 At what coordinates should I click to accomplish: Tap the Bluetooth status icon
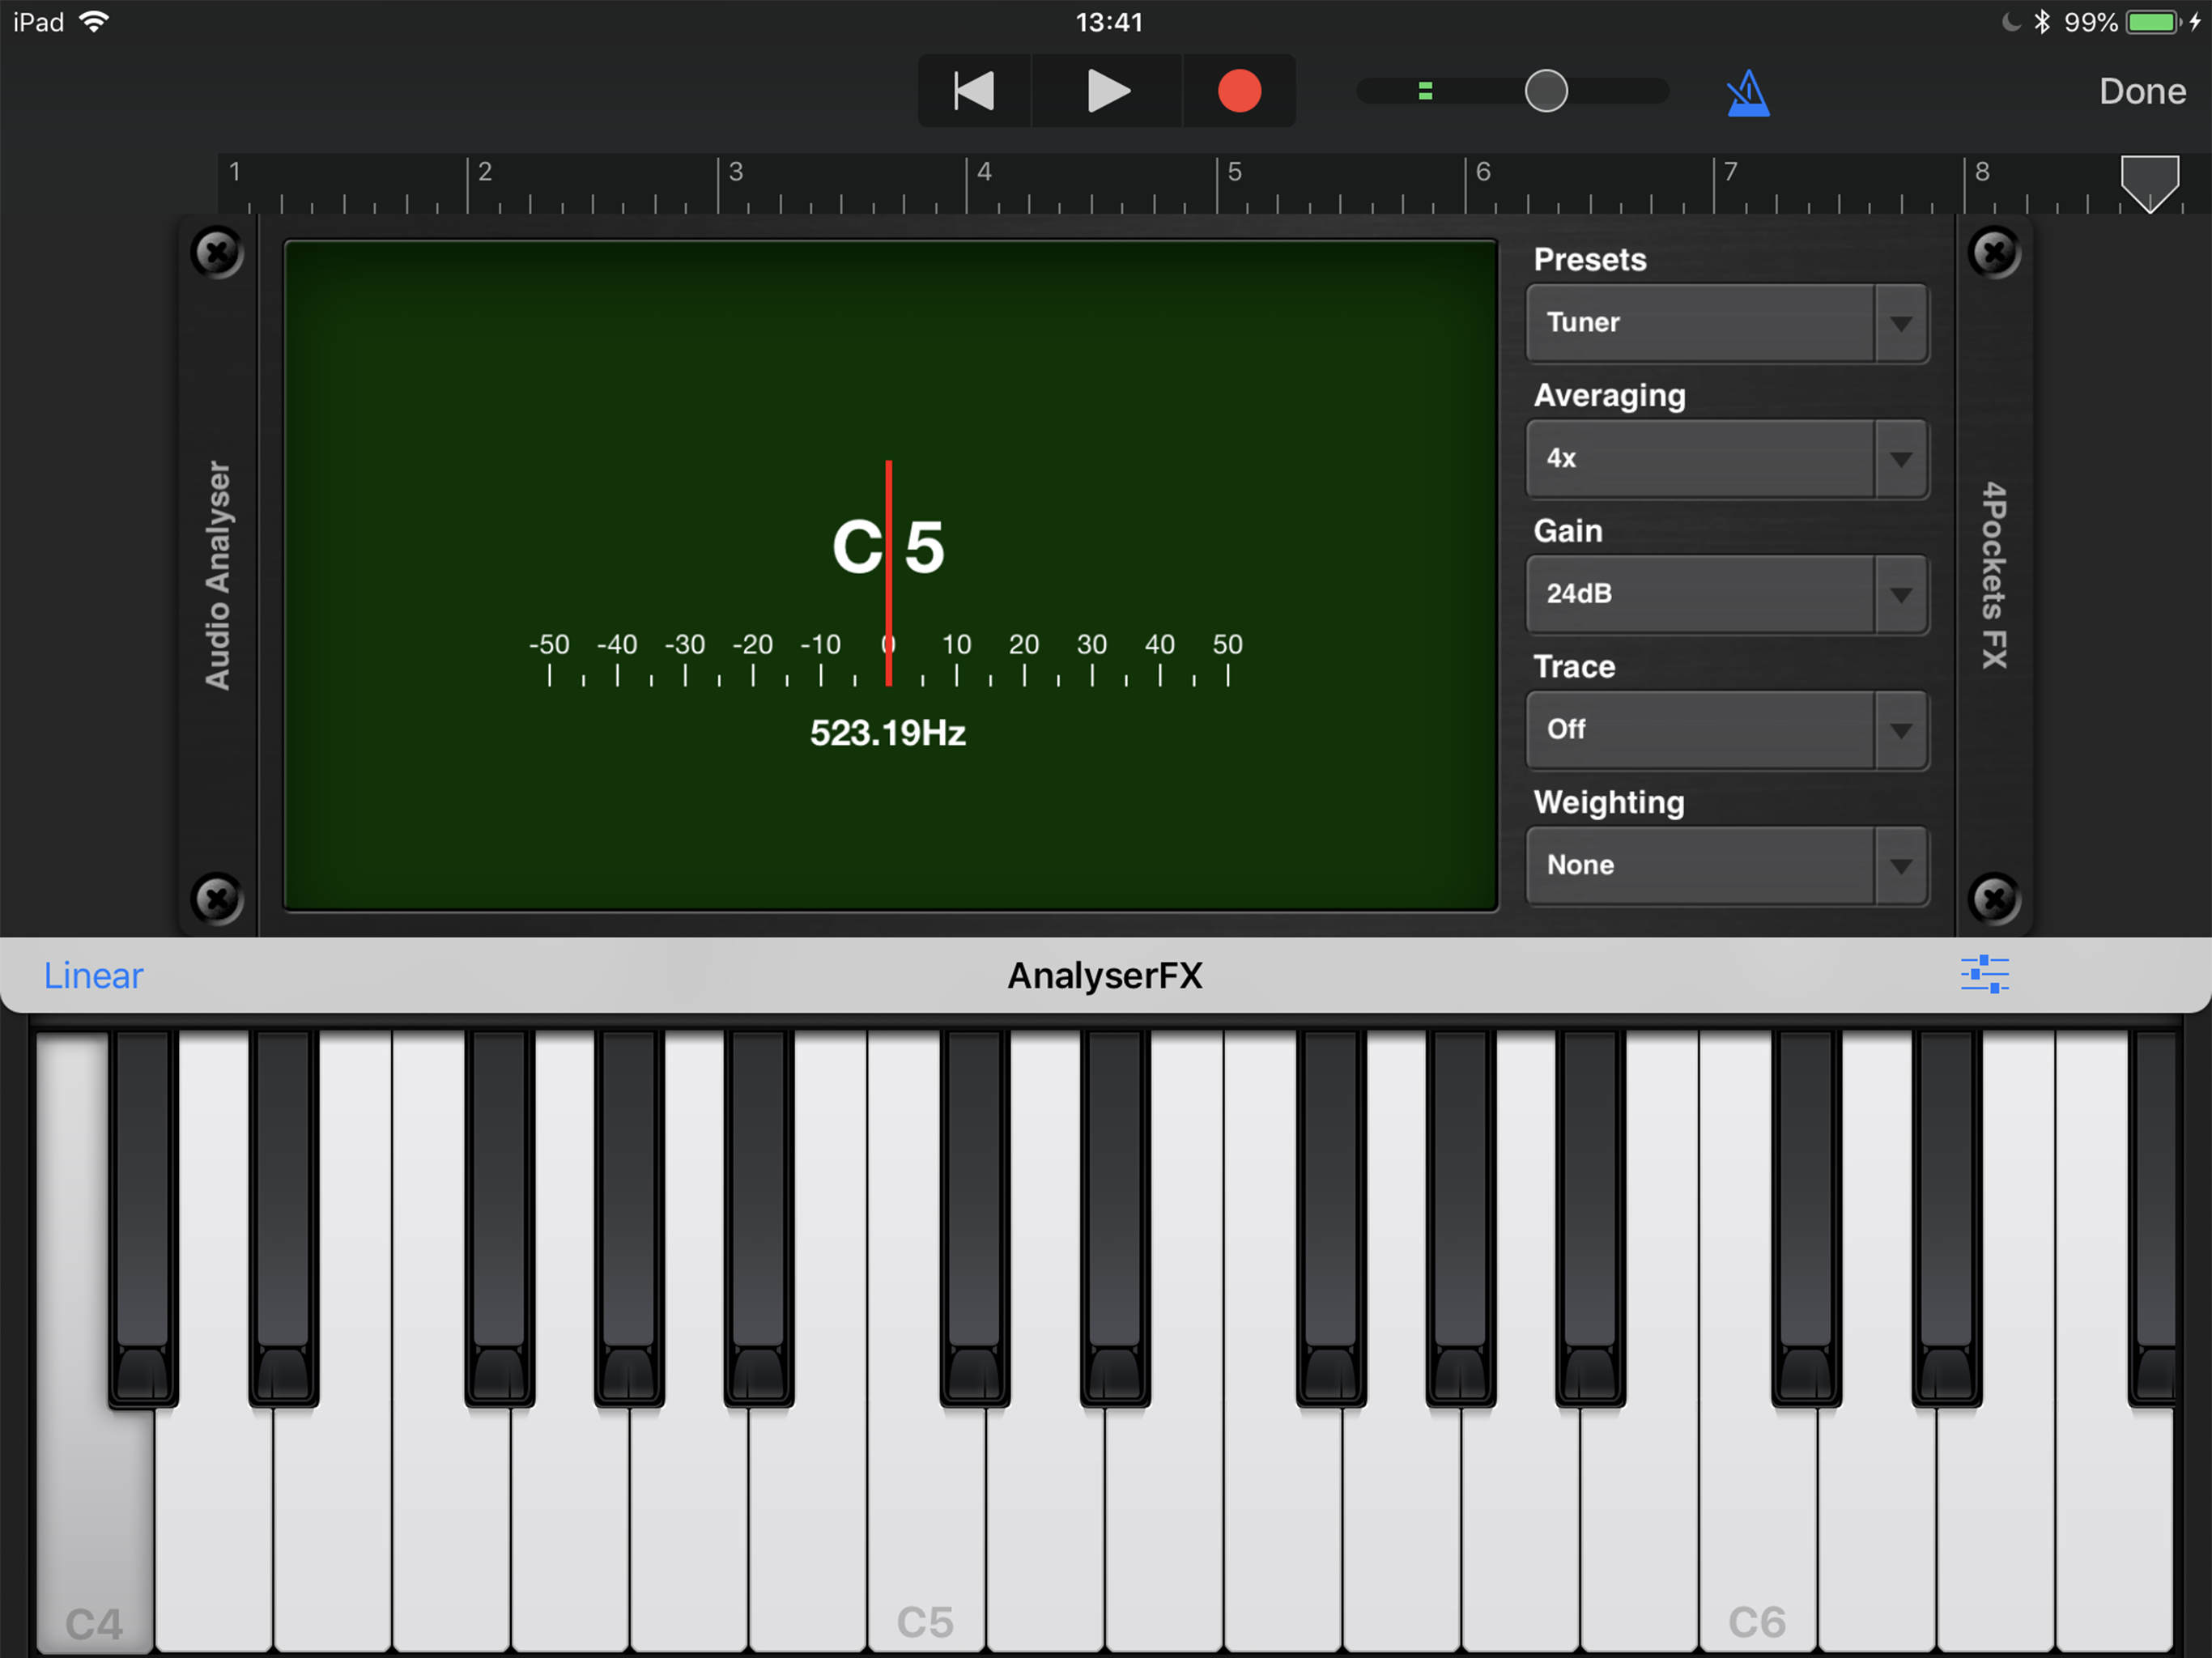(2041, 22)
